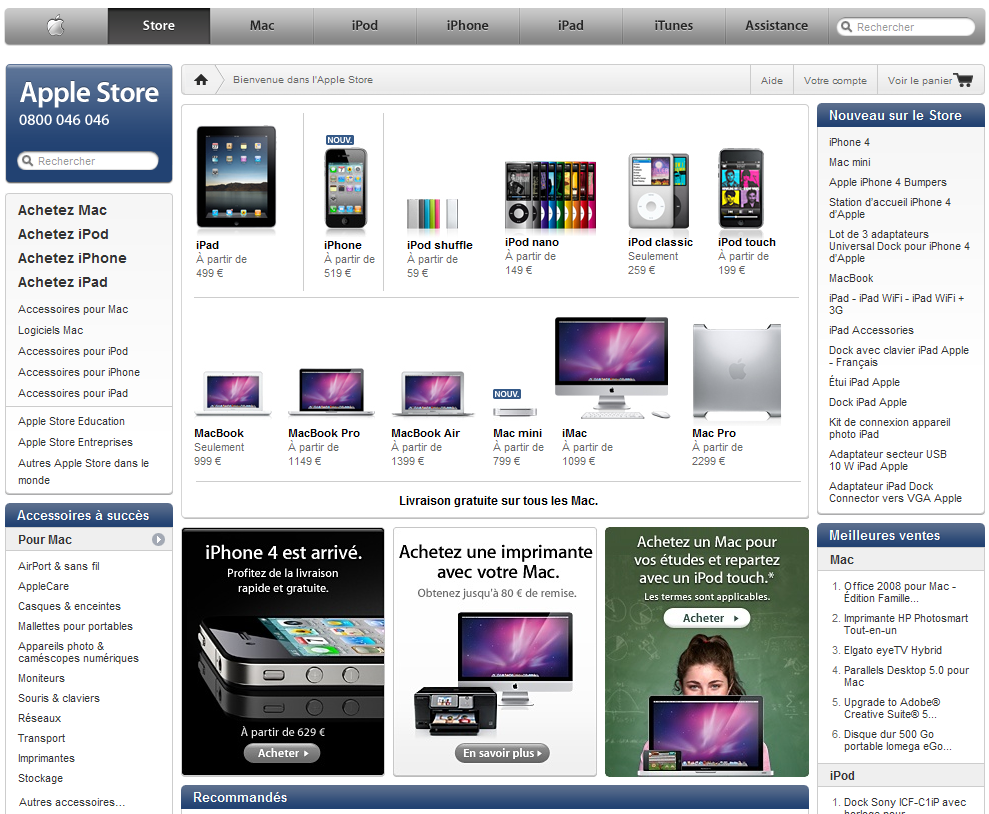
Task: Open the iMac product image
Action: click(612, 368)
